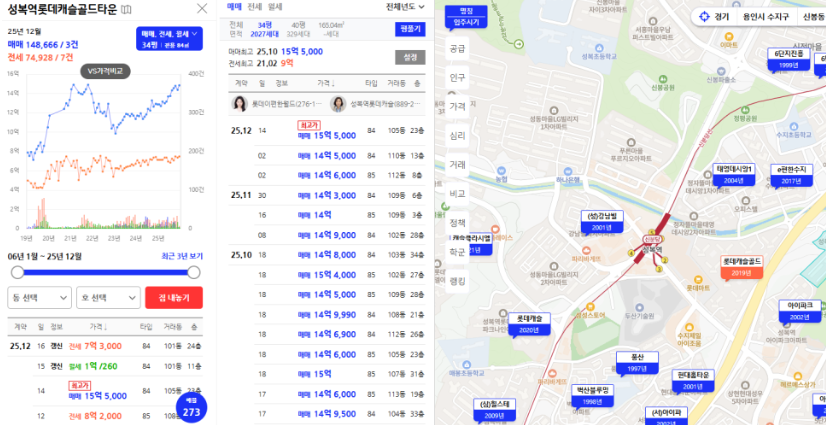Select the (상)강남빌 2001년 apartment marker
This screenshot has height=425, width=826.
coord(602,222)
